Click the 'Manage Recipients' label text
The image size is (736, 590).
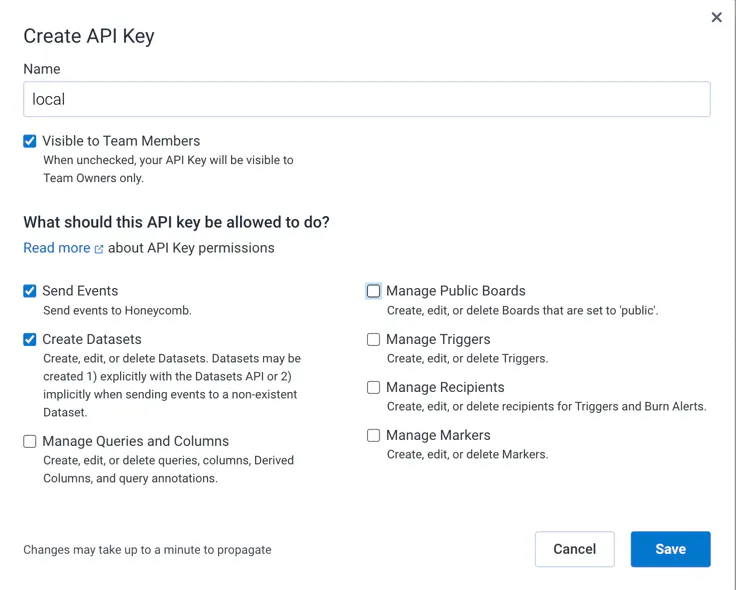pos(445,387)
